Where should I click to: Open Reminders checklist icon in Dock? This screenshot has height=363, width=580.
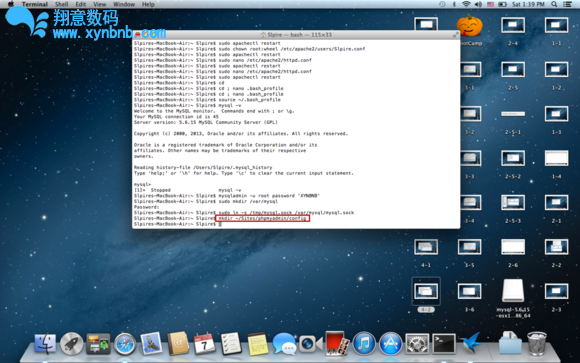[x=231, y=343]
